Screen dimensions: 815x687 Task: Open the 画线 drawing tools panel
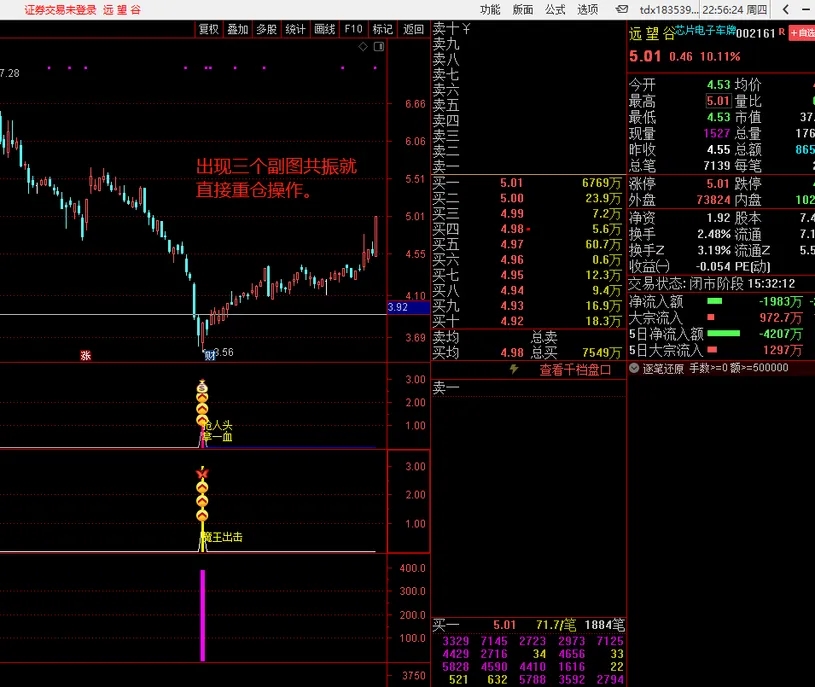click(325, 29)
